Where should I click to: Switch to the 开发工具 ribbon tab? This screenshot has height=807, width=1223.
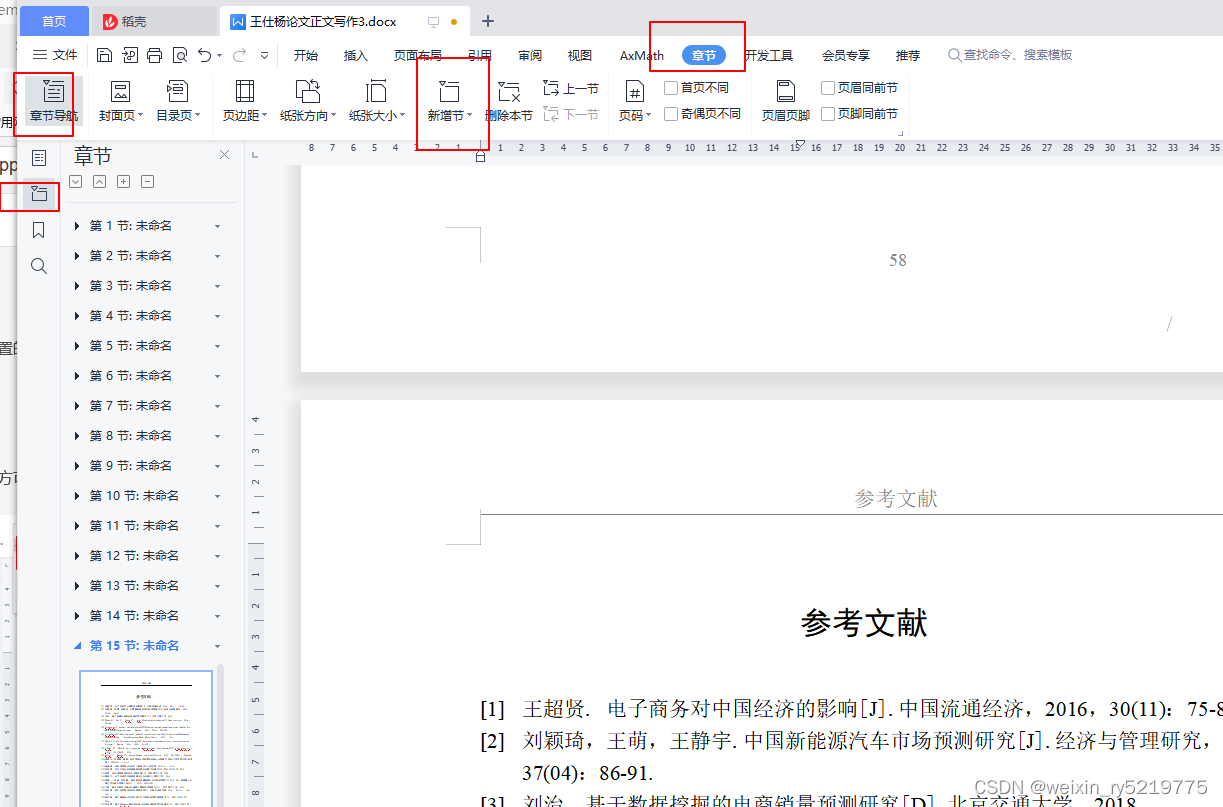(x=769, y=55)
